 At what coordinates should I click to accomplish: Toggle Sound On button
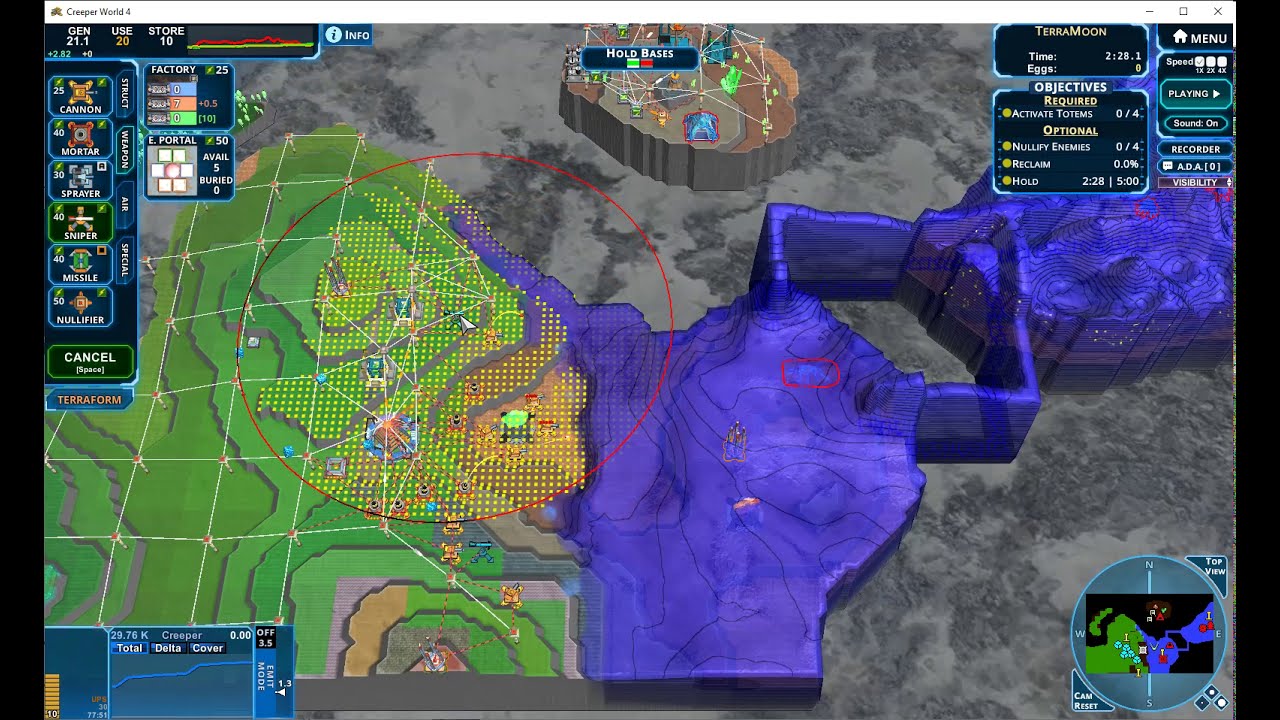coord(1196,123)
